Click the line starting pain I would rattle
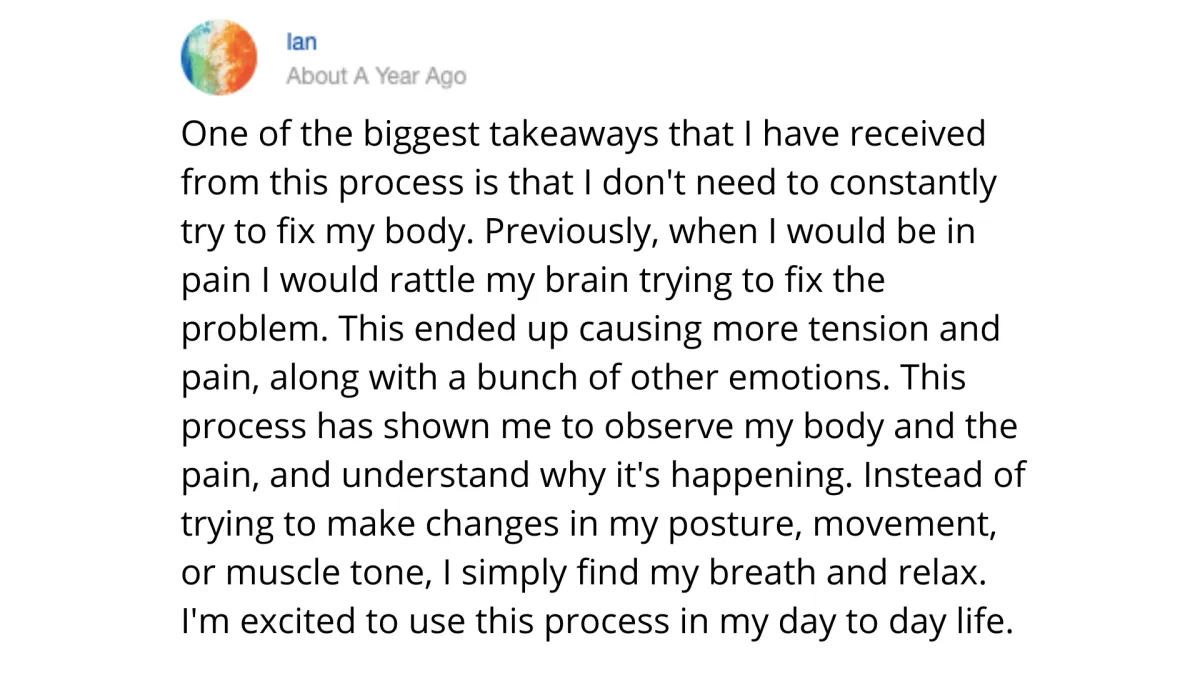The image size is (1200, 675). click(533, 281)
